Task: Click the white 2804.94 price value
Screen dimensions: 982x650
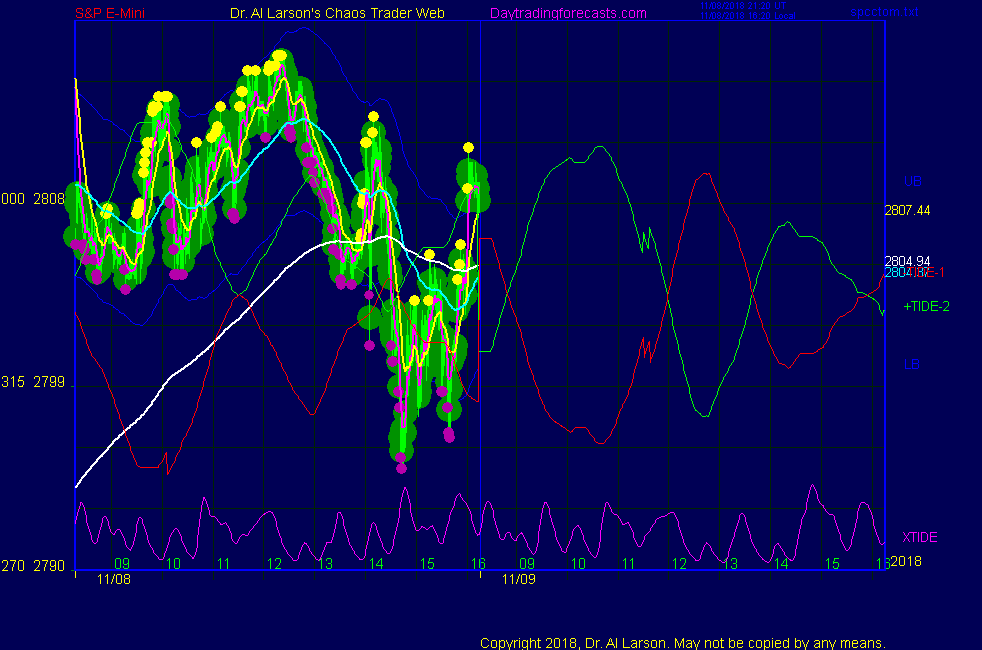Action: click(x=907, y=261)
